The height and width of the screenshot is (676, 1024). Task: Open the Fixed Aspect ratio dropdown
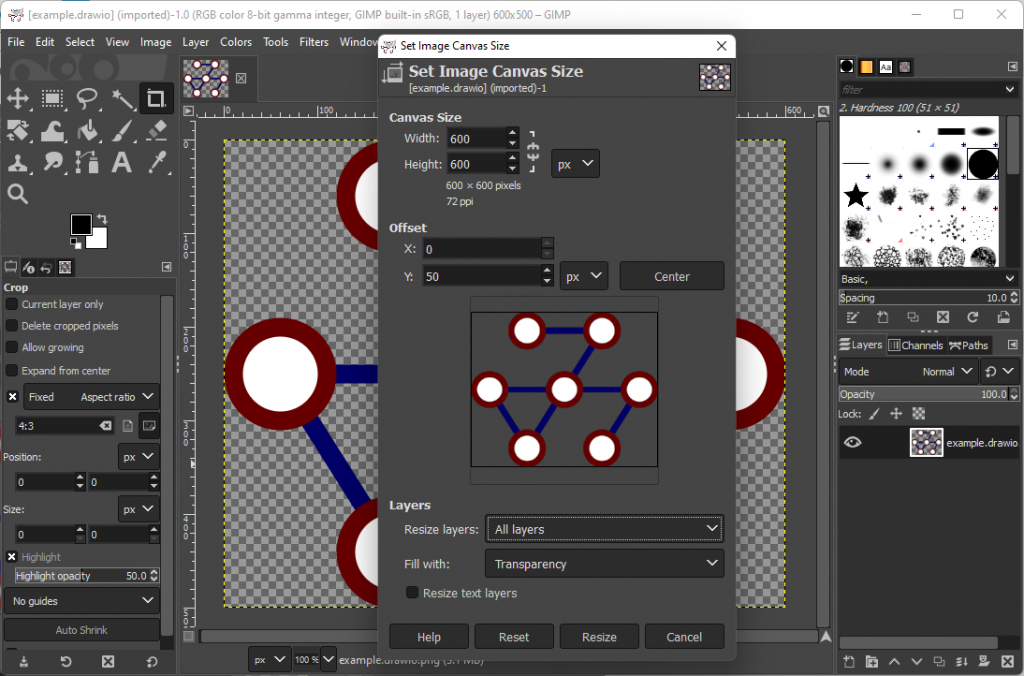(x=91, y=396)
